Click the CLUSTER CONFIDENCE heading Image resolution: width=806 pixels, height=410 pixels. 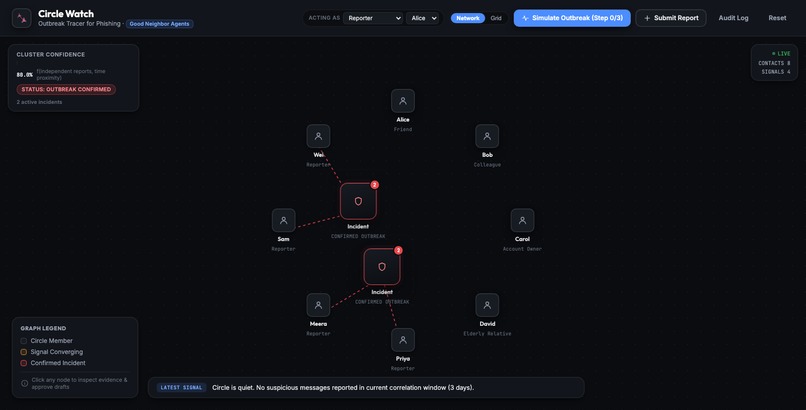[x=50, y=54]
